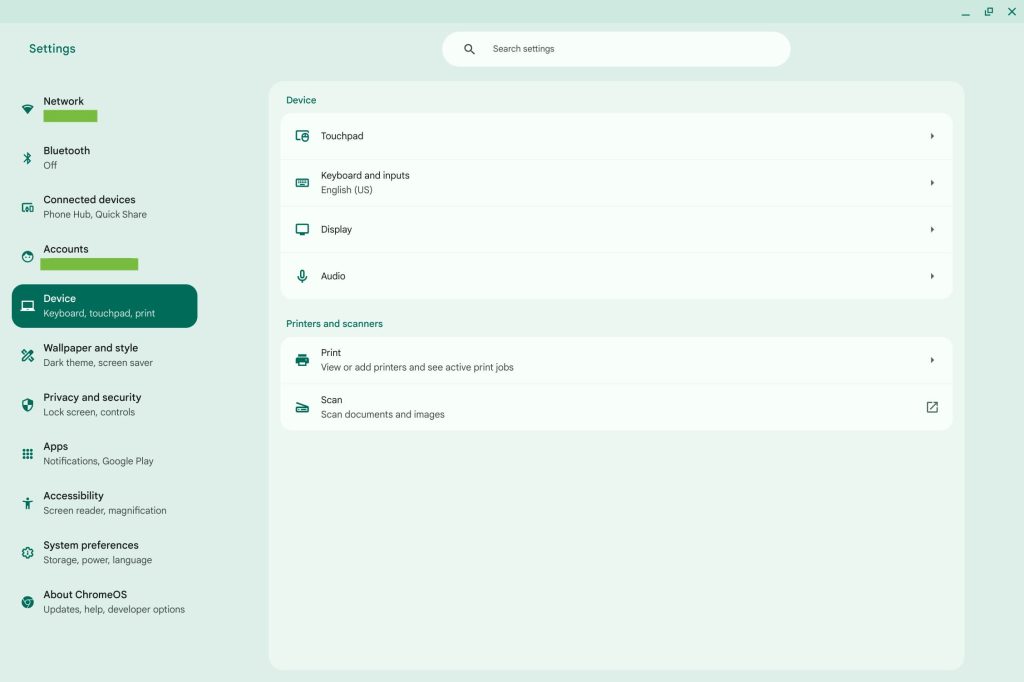The image size is (1024, 682).
Task: Click the Accounts face icon
Action: tap(28, 257)
